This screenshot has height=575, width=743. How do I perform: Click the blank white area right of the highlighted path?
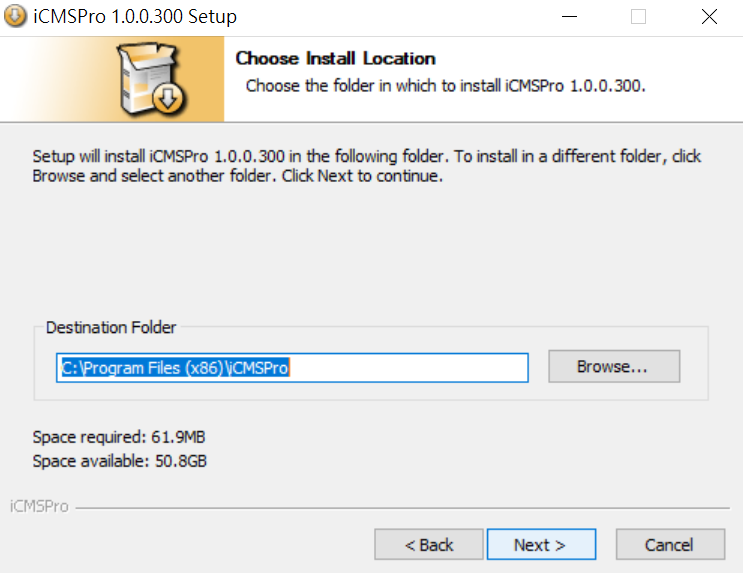point(408,367)
